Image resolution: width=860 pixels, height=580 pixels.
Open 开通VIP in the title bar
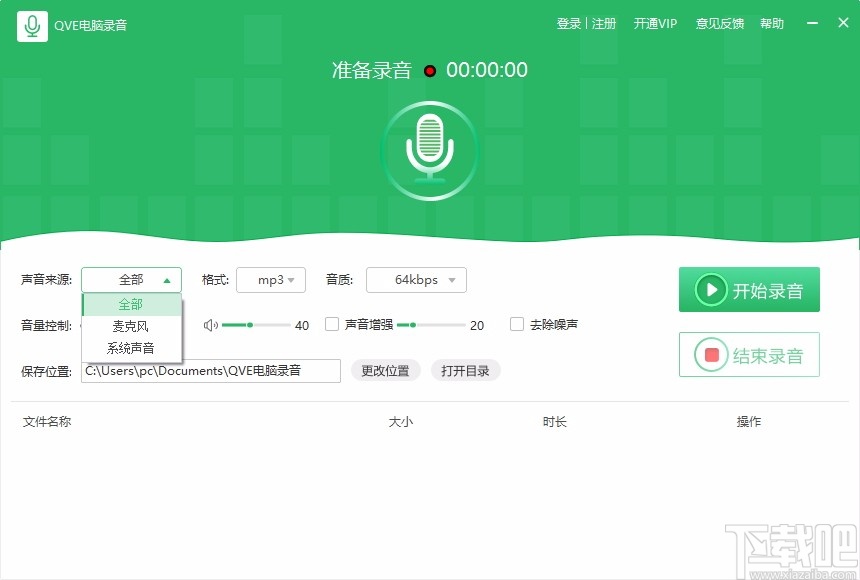coord(655,23)
